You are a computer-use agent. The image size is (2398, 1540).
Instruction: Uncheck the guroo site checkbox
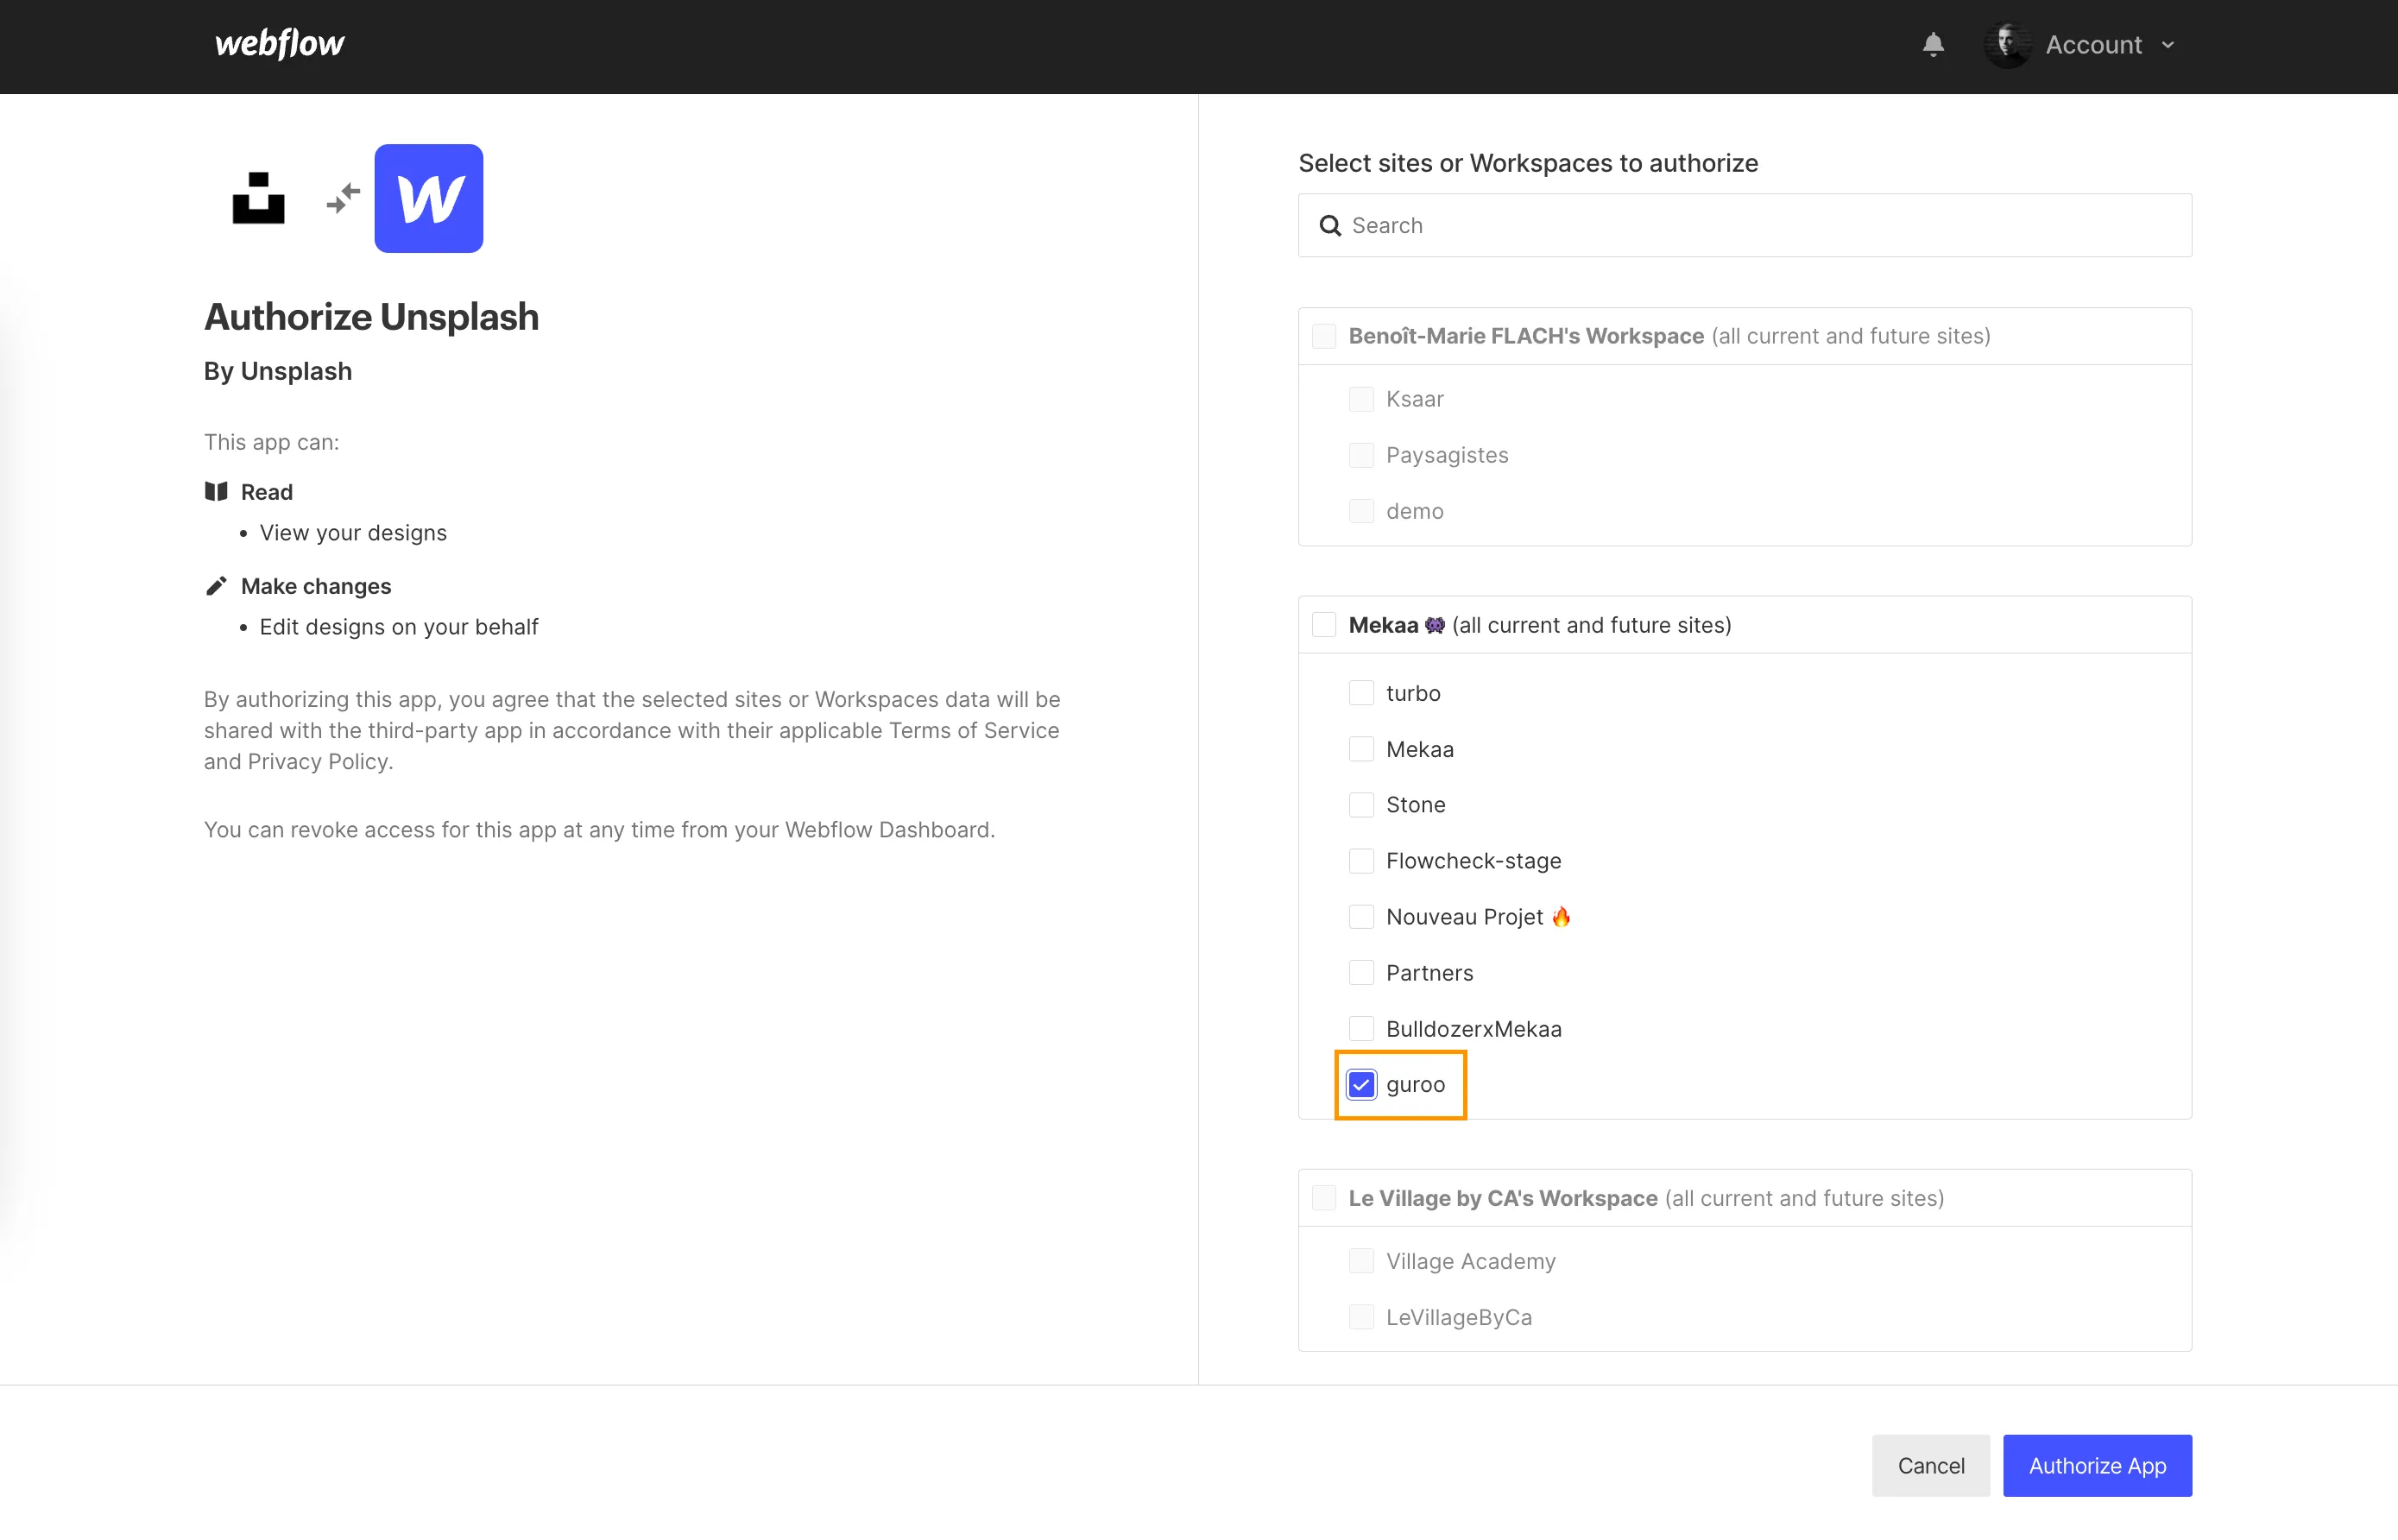[x=1361, y=1085]
